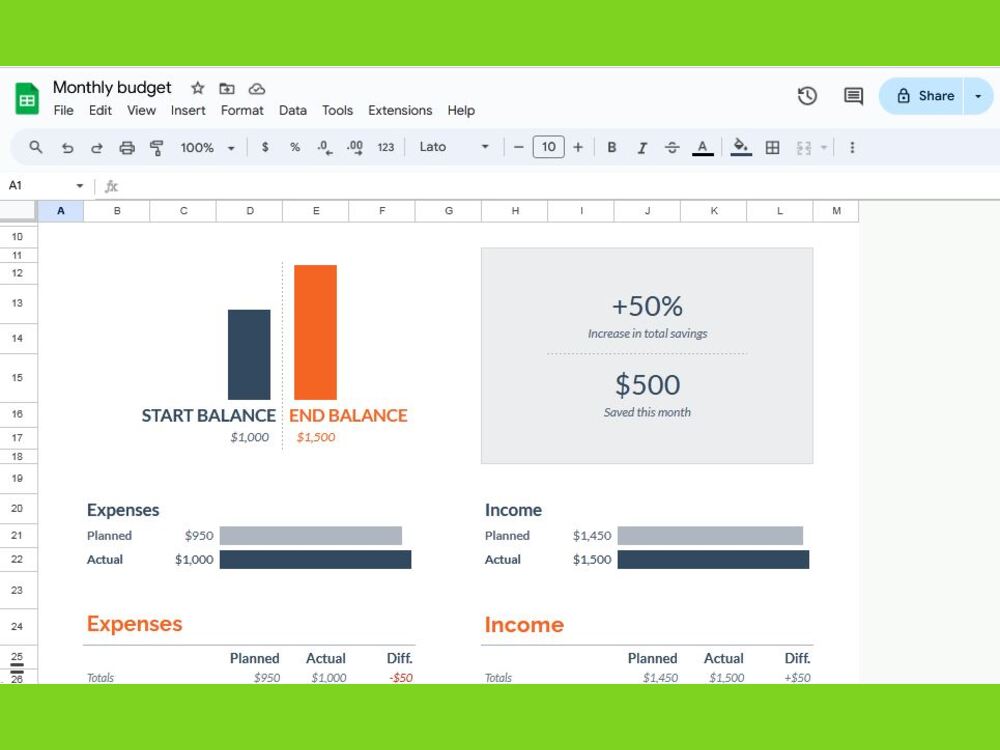Open more toolbar options three dots

(x=852, y=147)
